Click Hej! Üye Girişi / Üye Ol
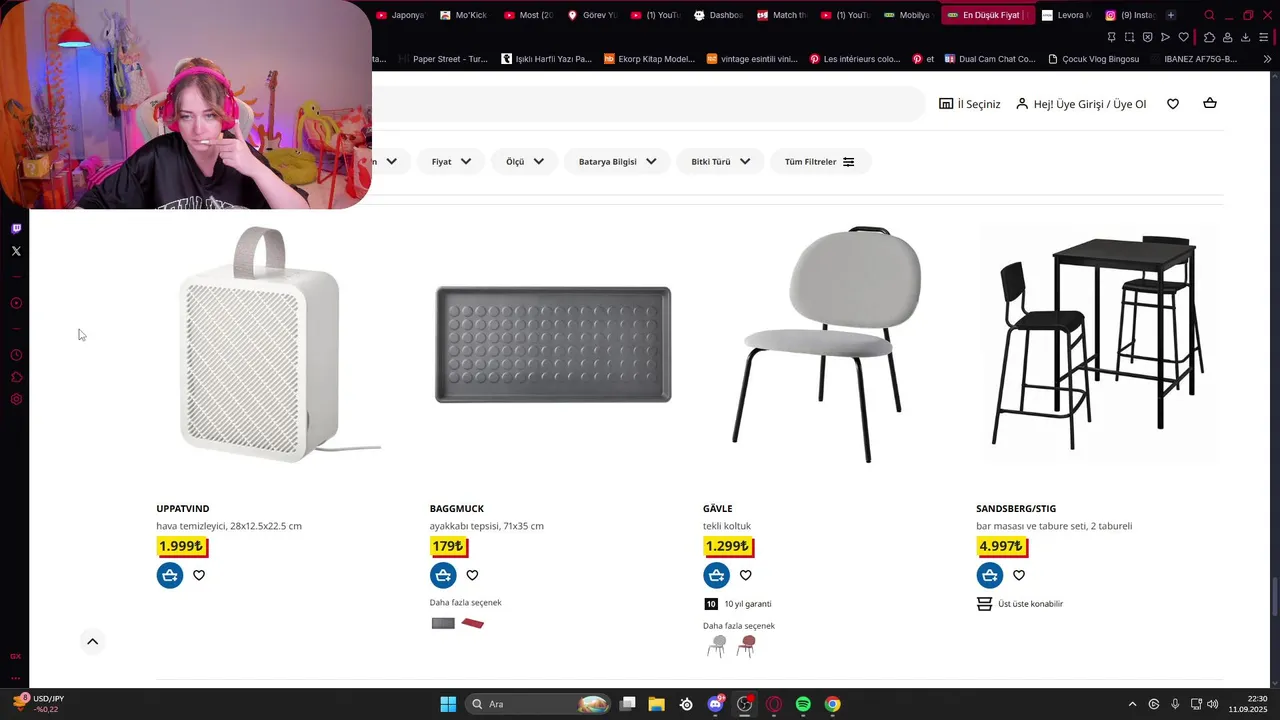 (1081, 104)
